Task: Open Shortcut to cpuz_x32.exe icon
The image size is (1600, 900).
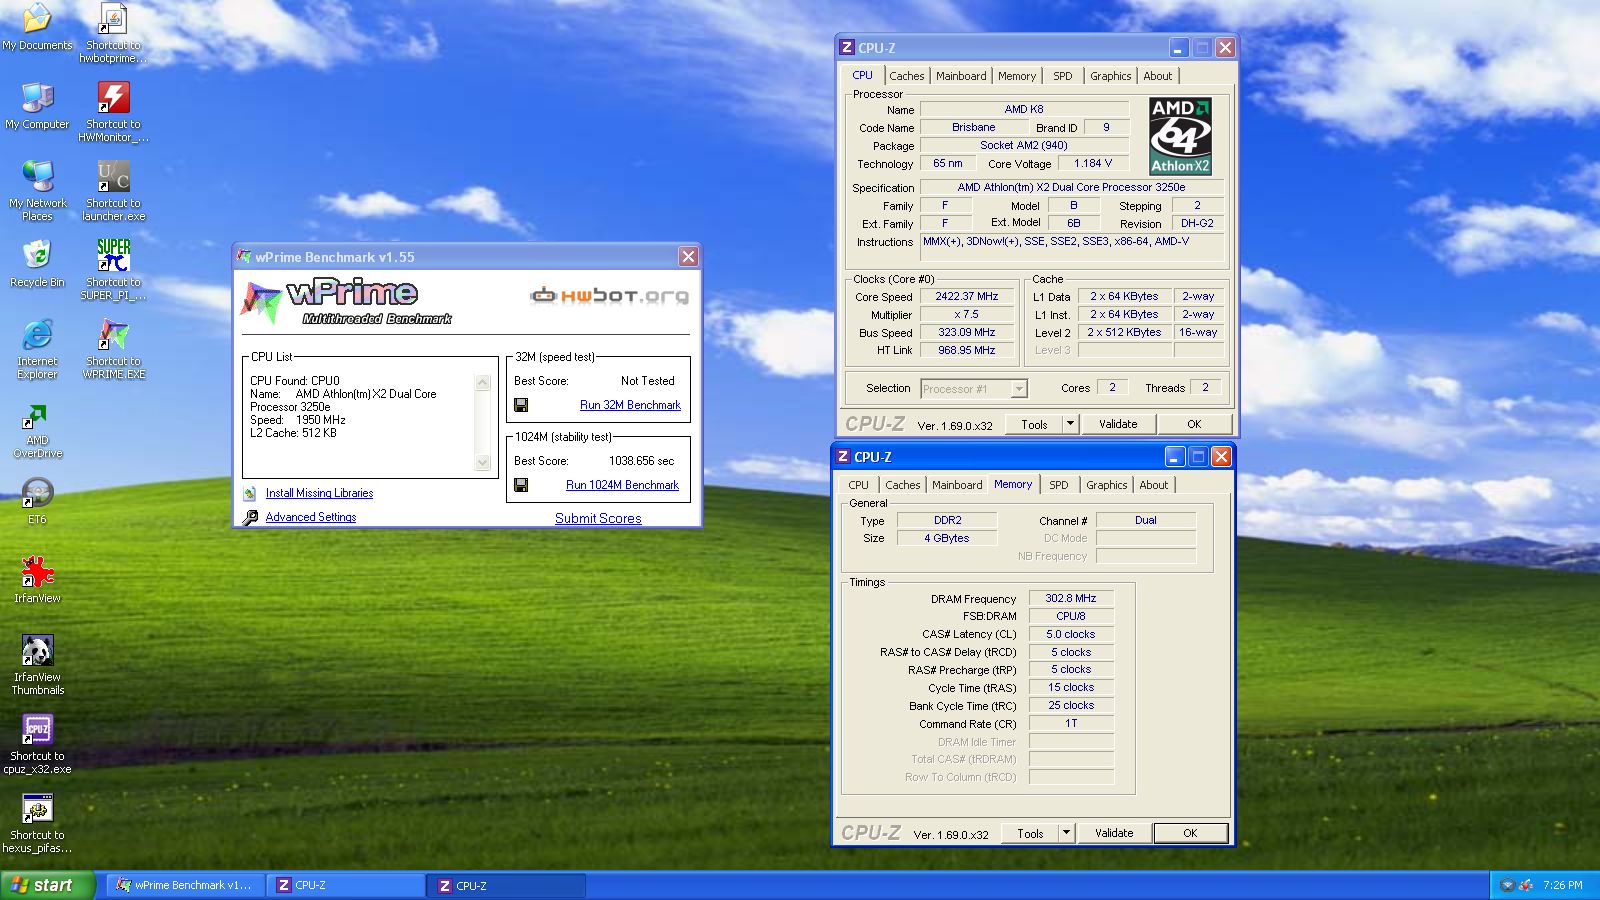Action: point(37,744)
